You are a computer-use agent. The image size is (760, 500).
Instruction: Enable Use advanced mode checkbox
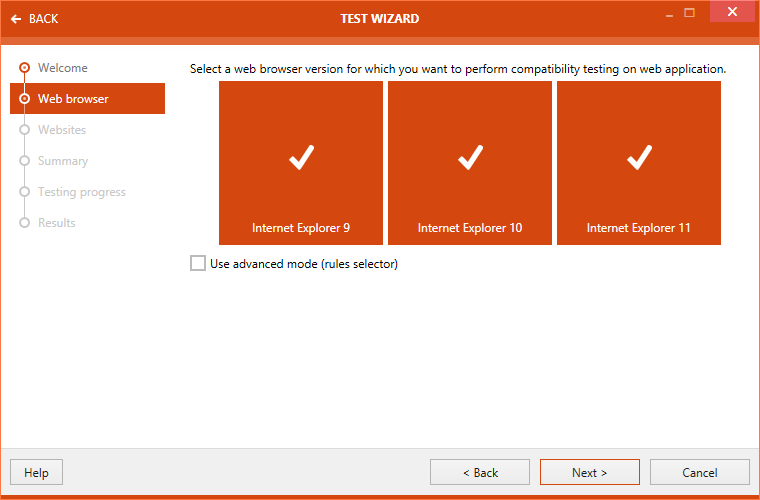(198, 264)
